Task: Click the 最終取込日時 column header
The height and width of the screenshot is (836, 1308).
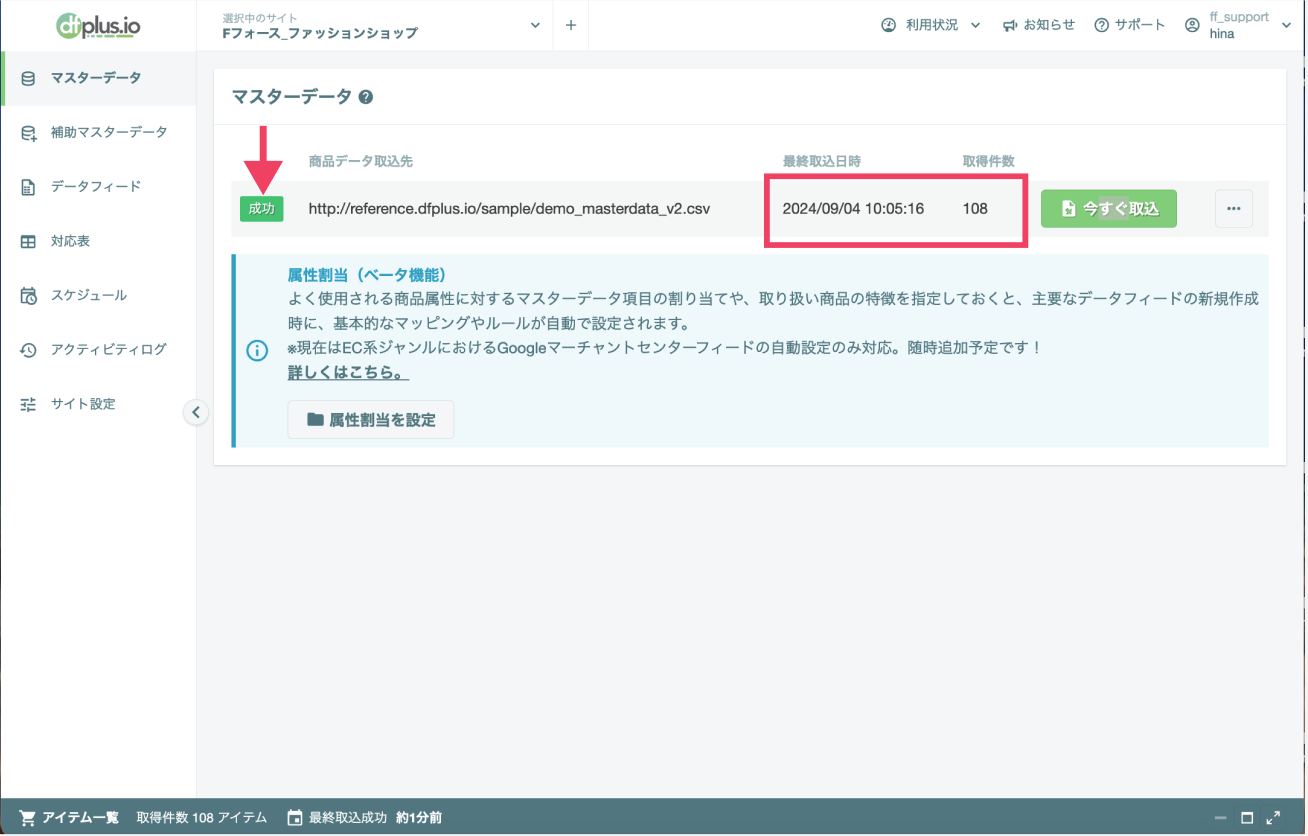Action: click(x=822, y=161)
